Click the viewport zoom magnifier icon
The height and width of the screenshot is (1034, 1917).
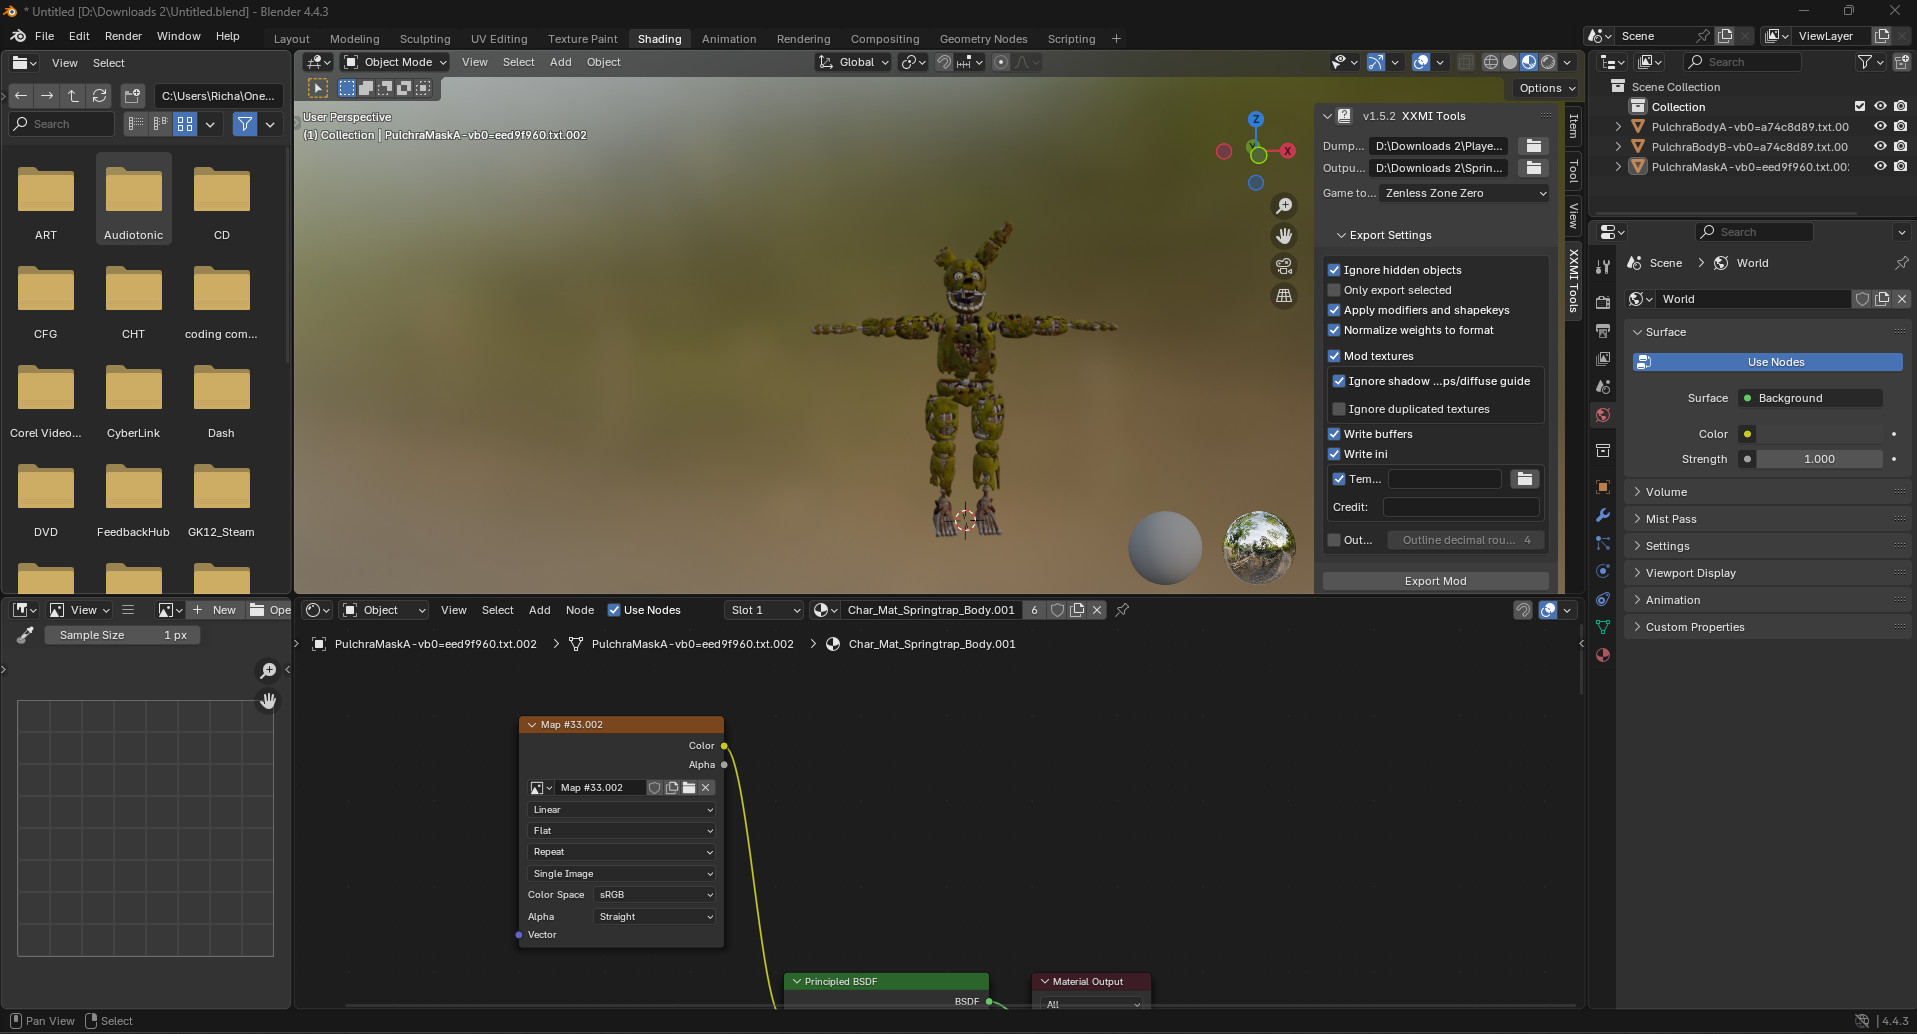coord(1285,206)
